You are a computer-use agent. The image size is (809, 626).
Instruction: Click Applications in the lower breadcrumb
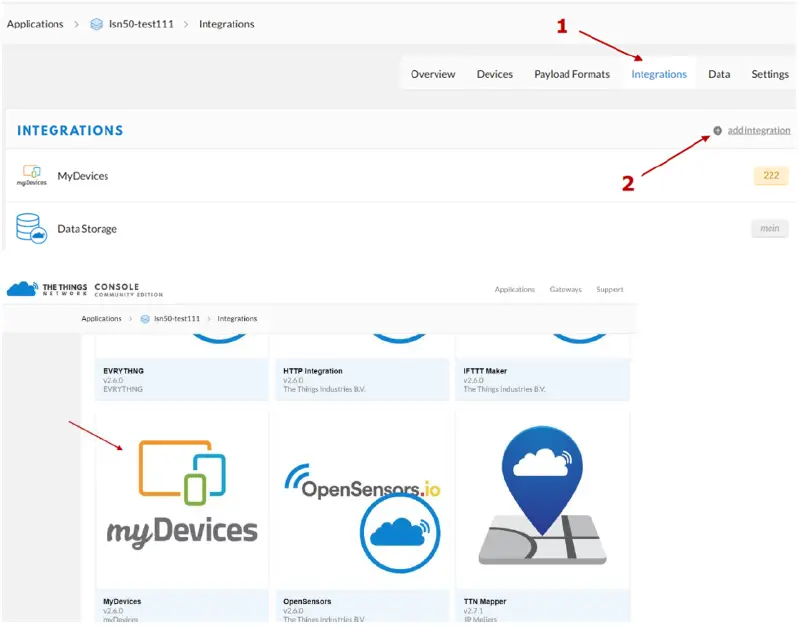click(x=101, y=318)
